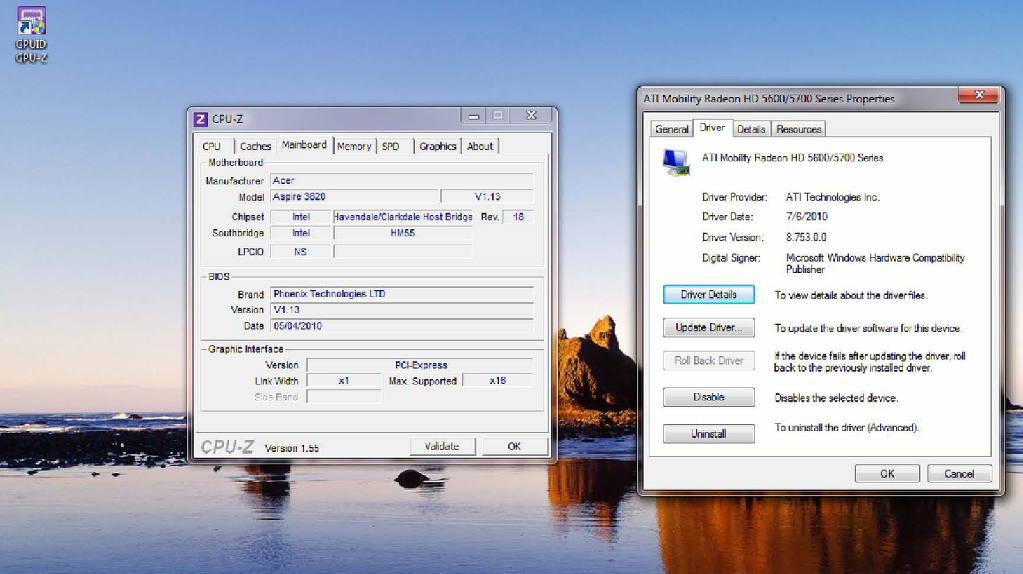The height and width of the screenshot is (574, 1023).
Task: Click the Digital Signer Microsoft Windows text
Action: pyautogui.click(x=875, y=264)
